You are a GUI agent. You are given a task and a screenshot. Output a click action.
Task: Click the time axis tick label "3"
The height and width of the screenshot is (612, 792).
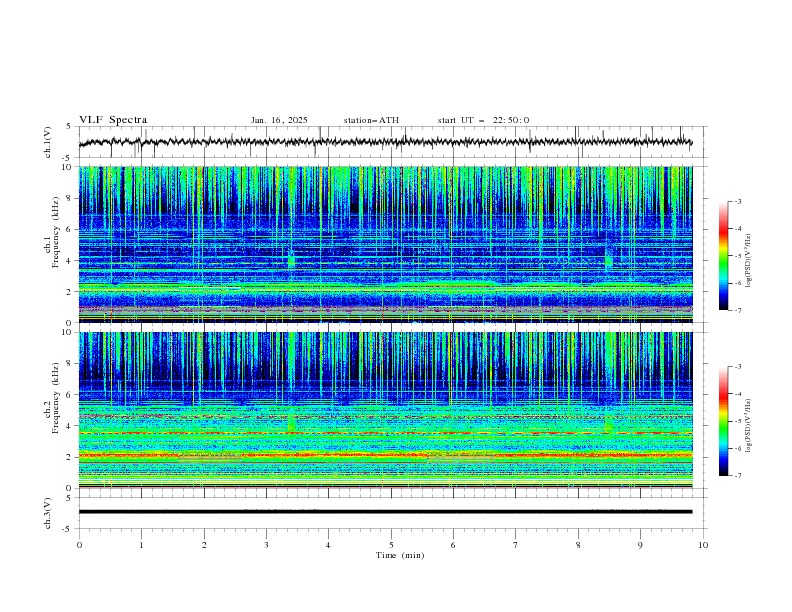click(x=266, y=545)
